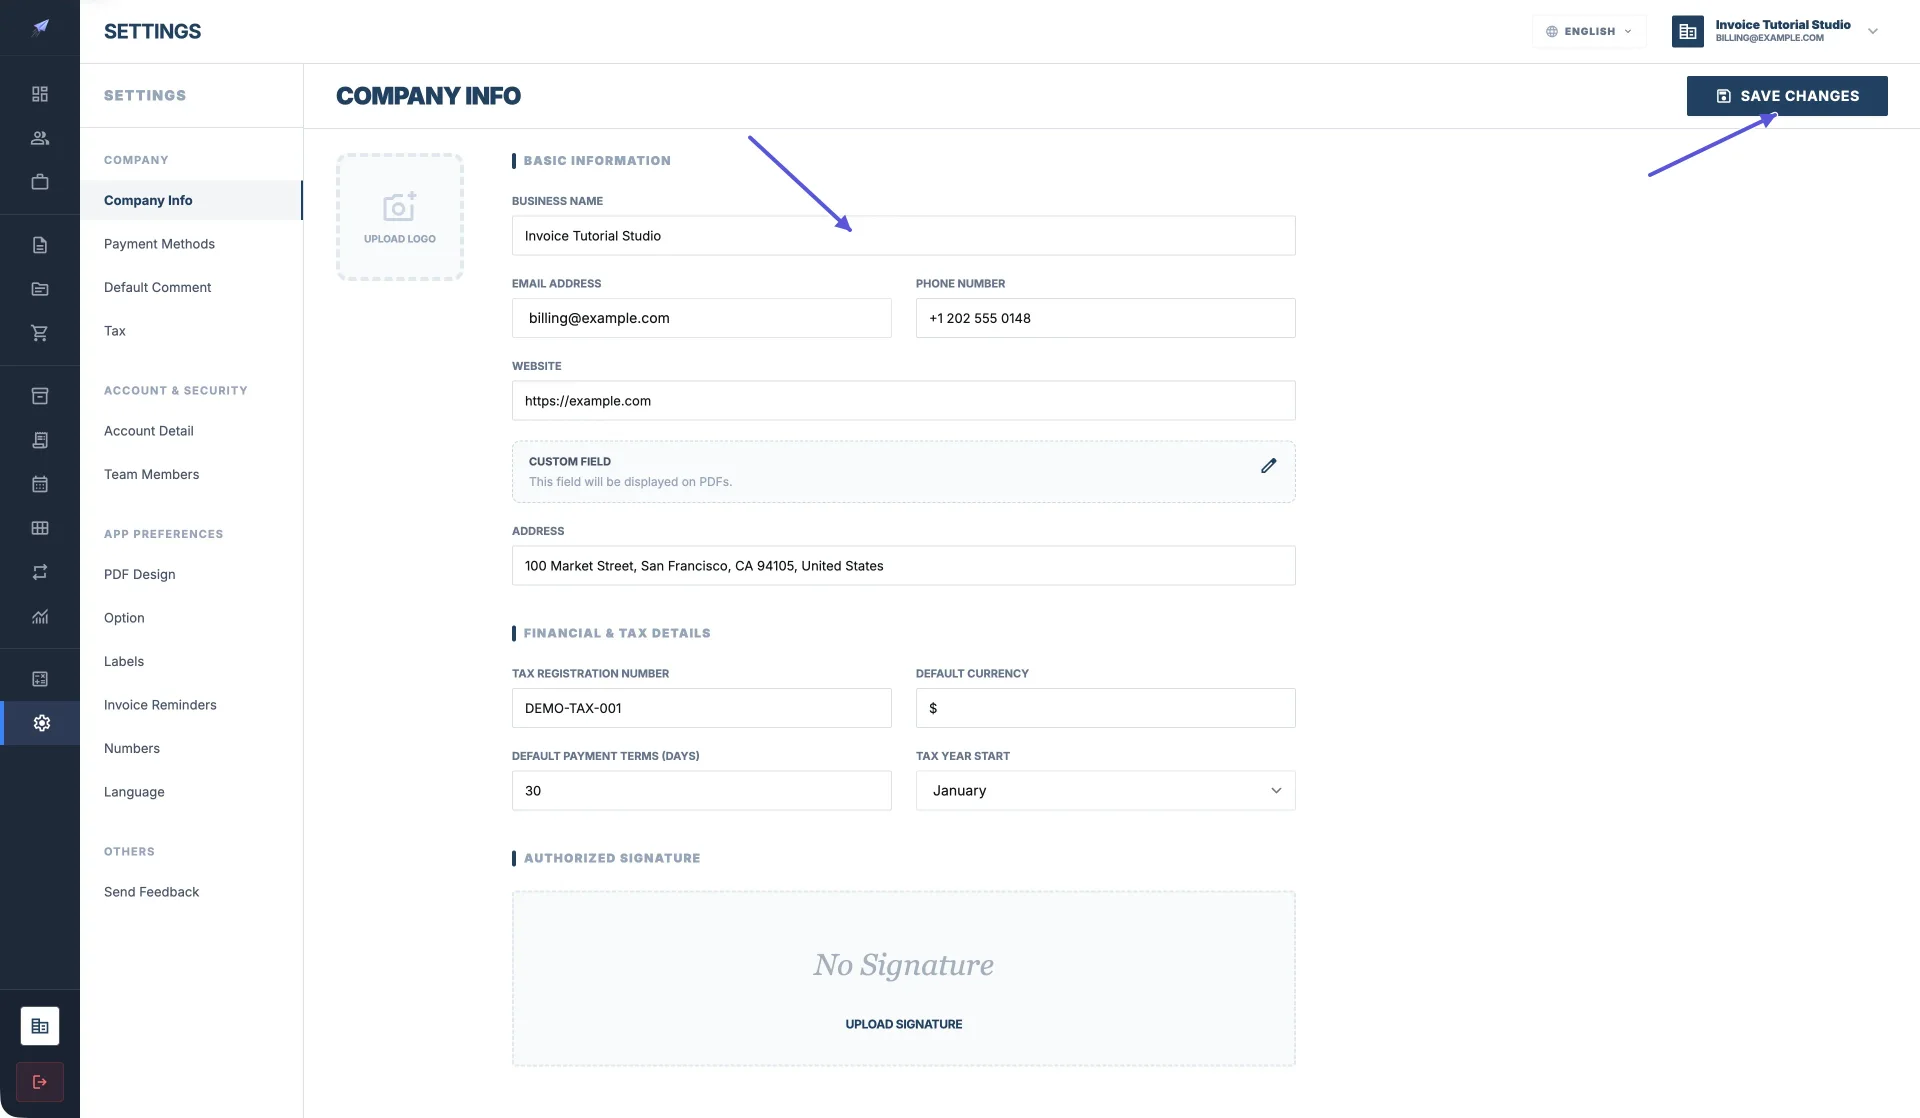This screenshot has width=1920, height=1118.
Task: Click the Default Payment Terms days field
Action: pyautogui.click(x=701, y=790)
